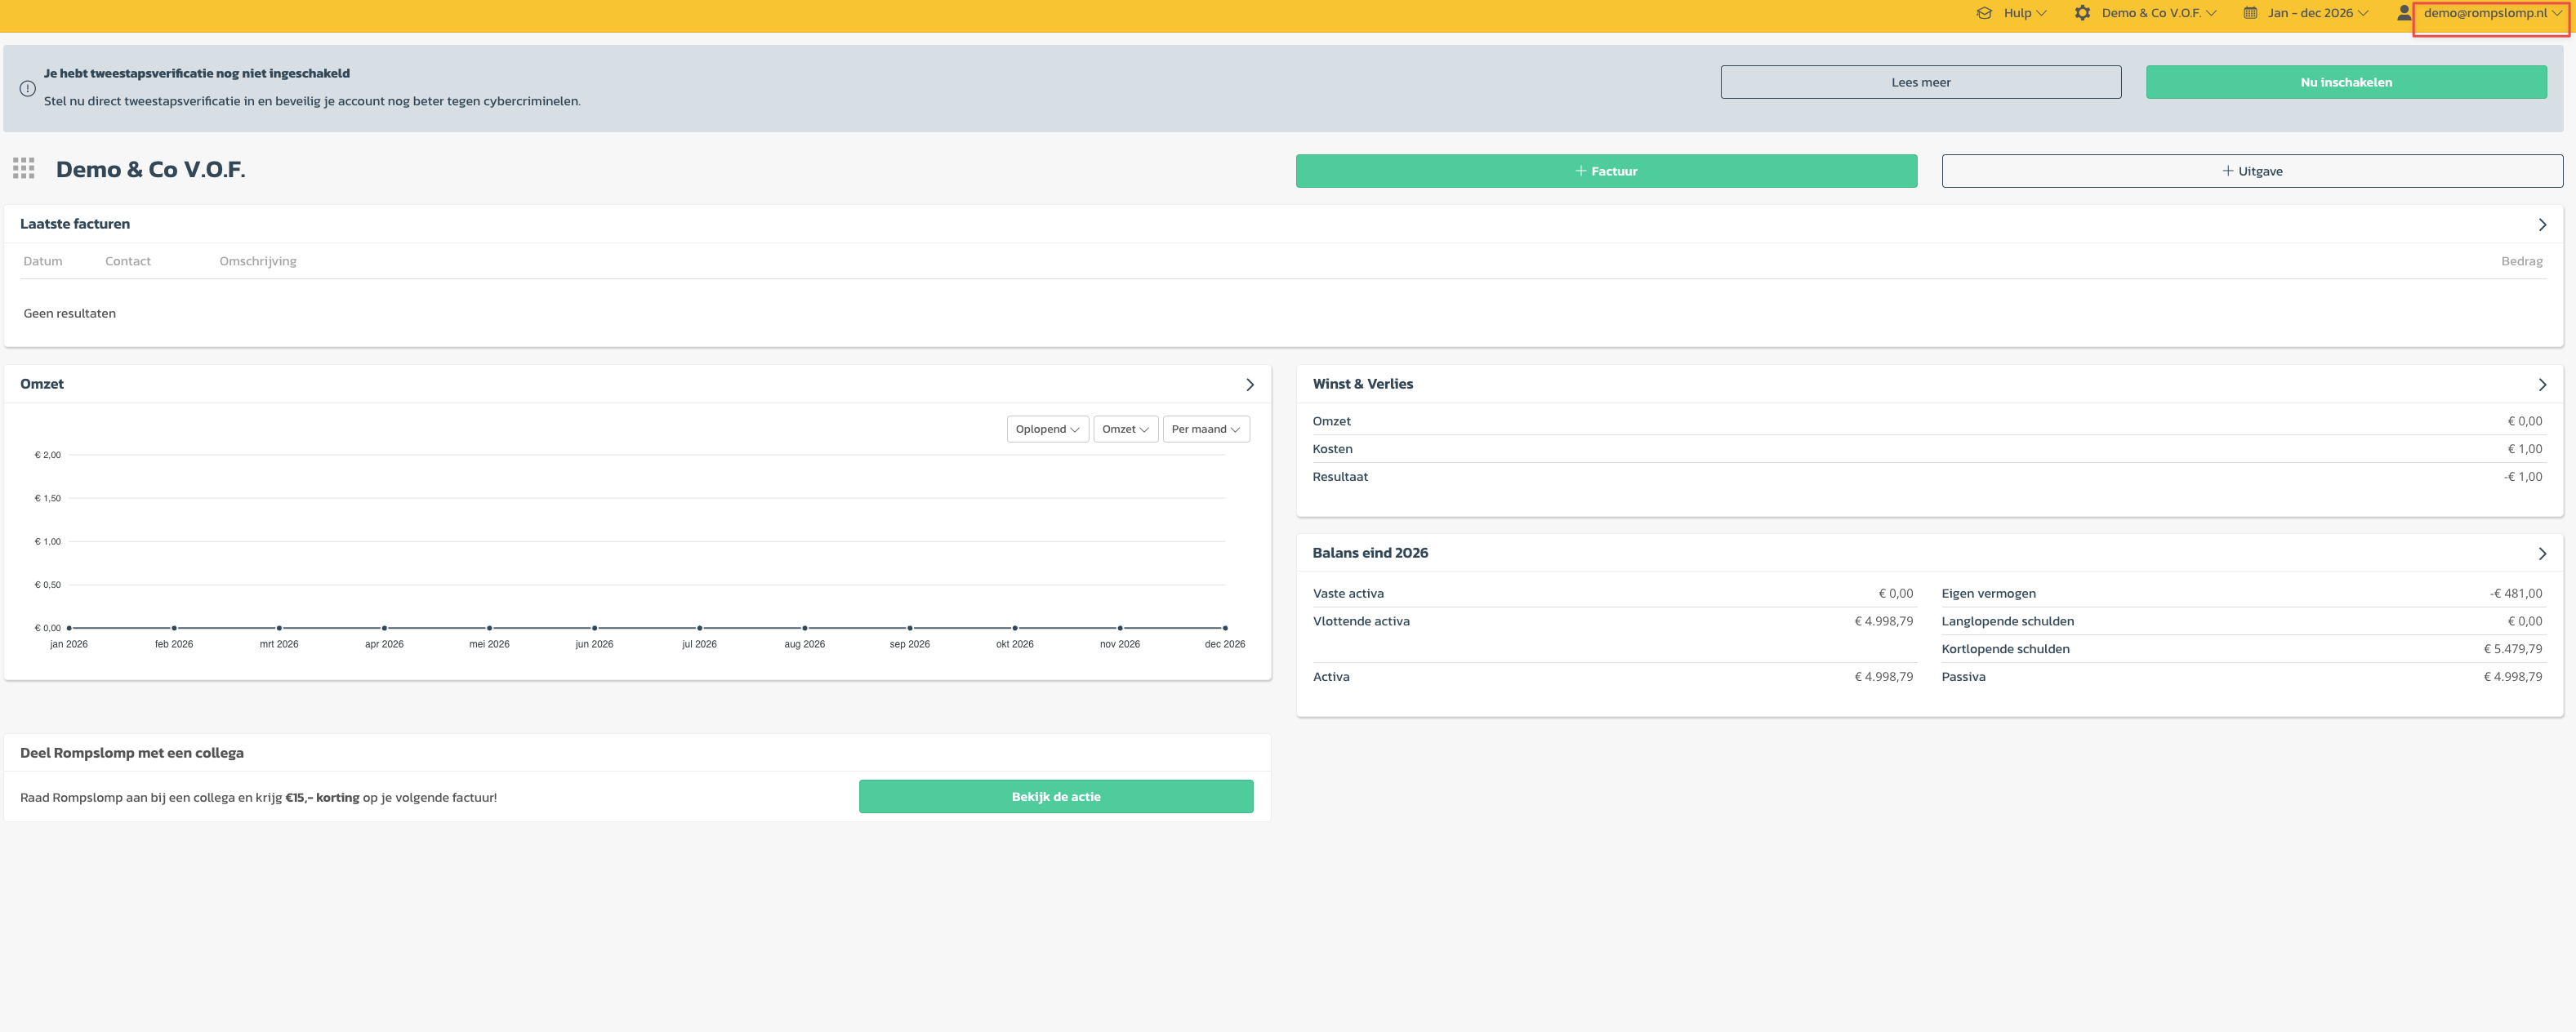Open the Omzet chart type dropdown
The width and height of the screenshot is (2576, 1032).
[x=1125, y=429]
